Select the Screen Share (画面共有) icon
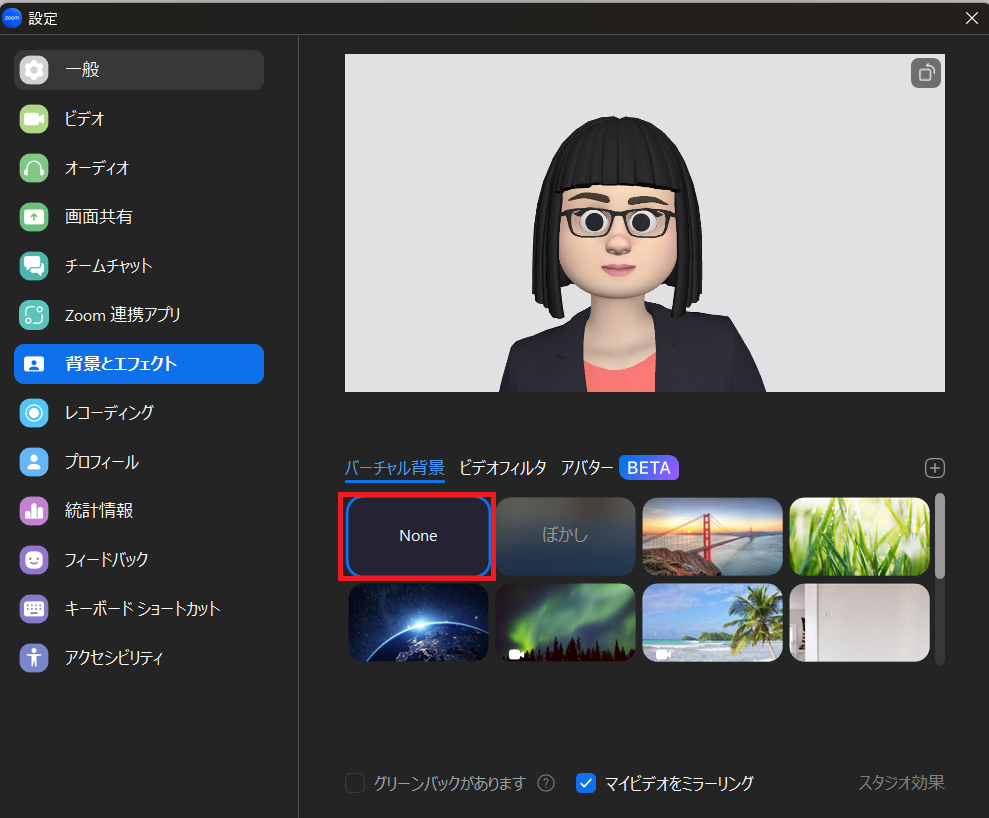 click(x=34, y=217)
